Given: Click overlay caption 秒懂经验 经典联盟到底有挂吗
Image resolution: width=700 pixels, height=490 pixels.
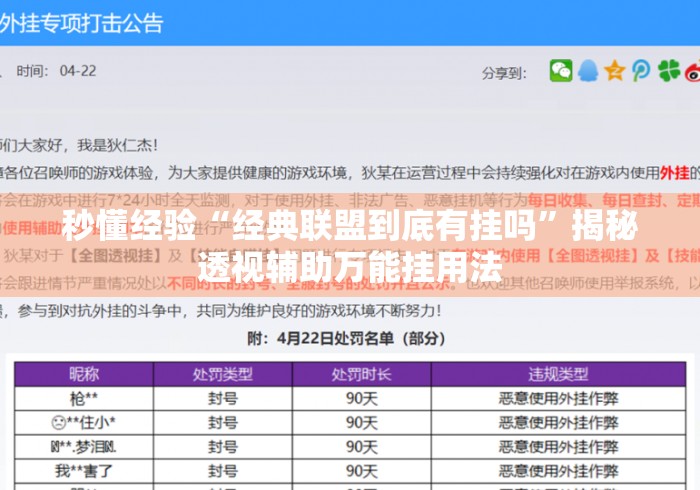Looking at the screenshot, I should 350,225.
